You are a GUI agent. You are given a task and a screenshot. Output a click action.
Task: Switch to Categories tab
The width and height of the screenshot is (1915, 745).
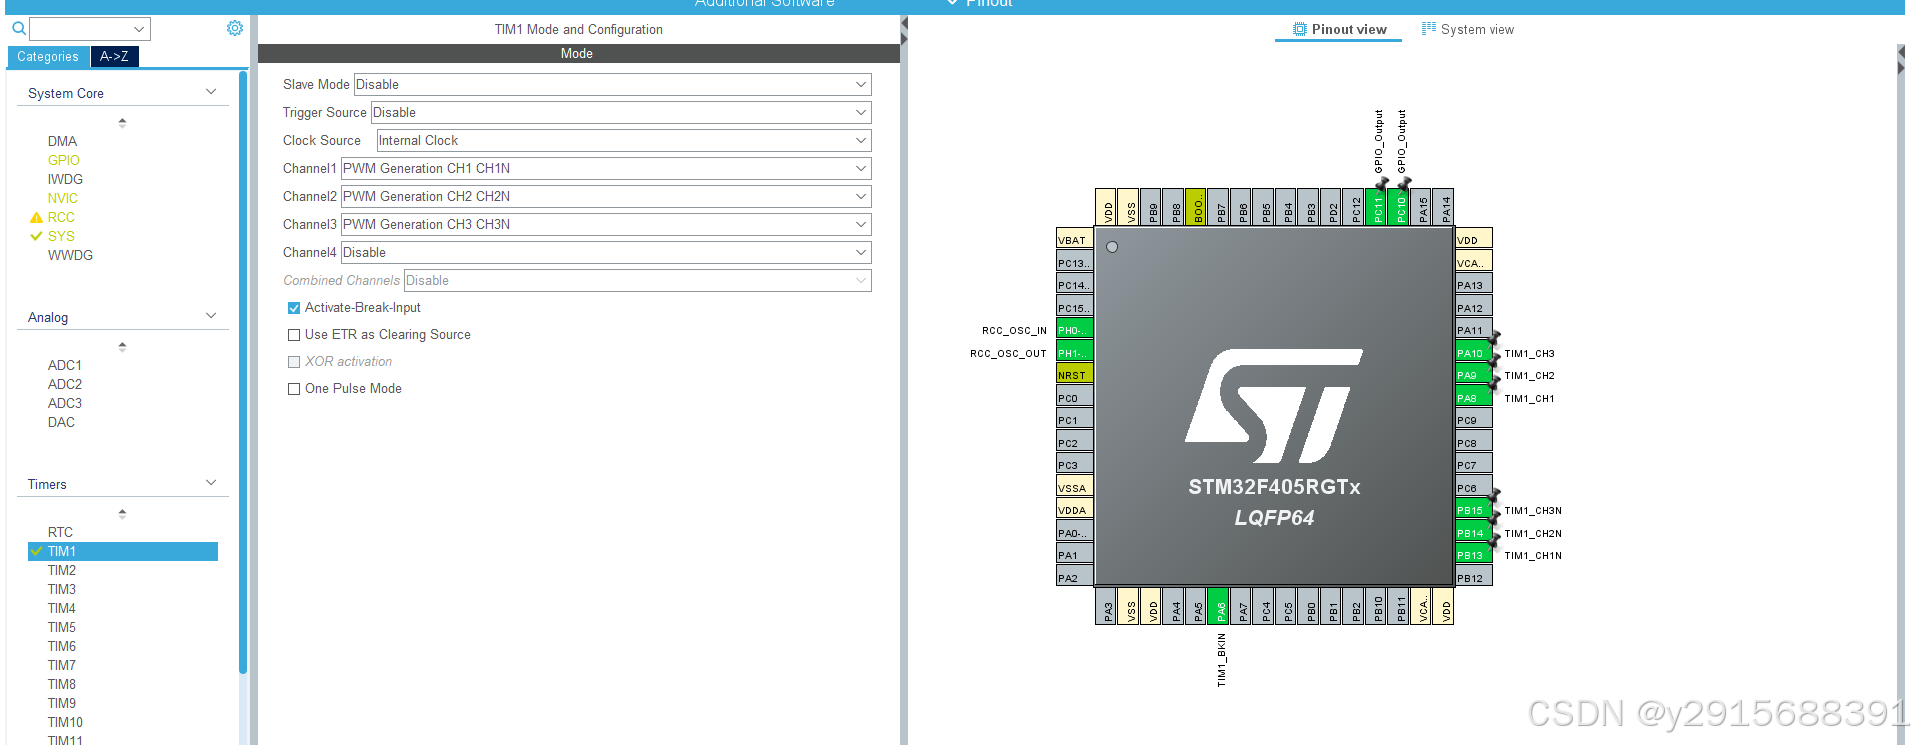pyautogui.click(x=48, y=57)
